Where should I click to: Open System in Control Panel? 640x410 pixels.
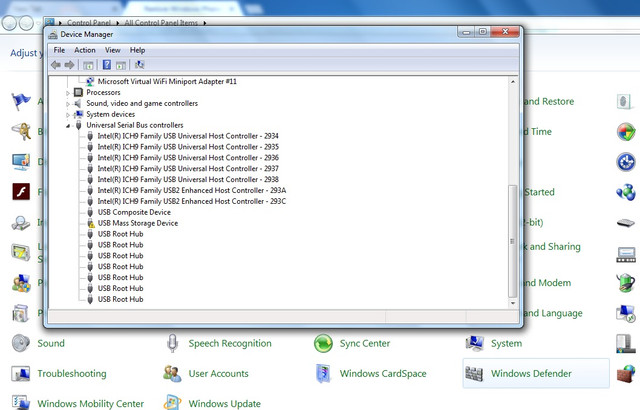click(506, 344)
